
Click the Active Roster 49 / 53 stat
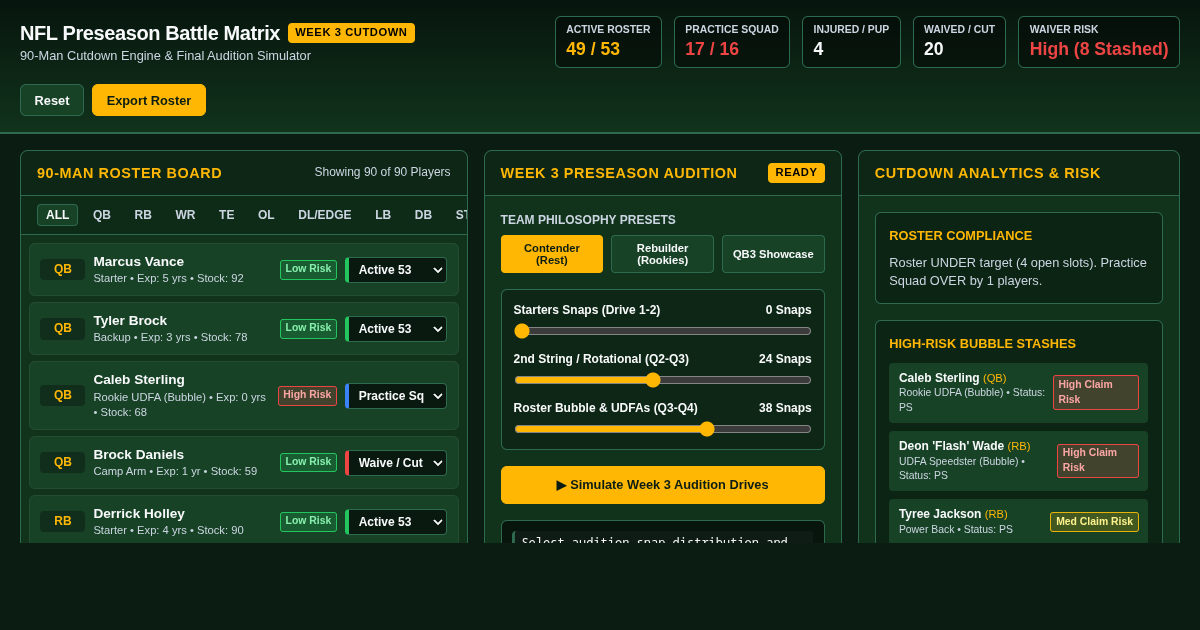[608, 42]
